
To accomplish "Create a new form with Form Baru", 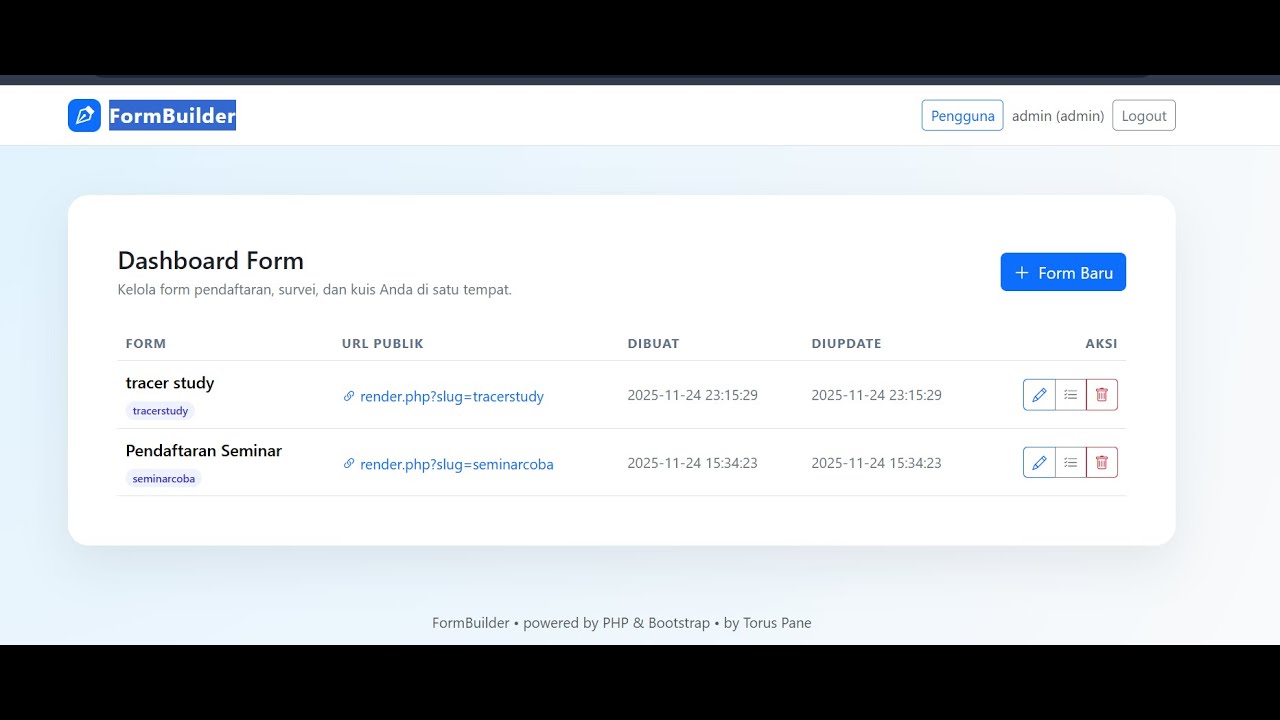I will coord(1063,272).
